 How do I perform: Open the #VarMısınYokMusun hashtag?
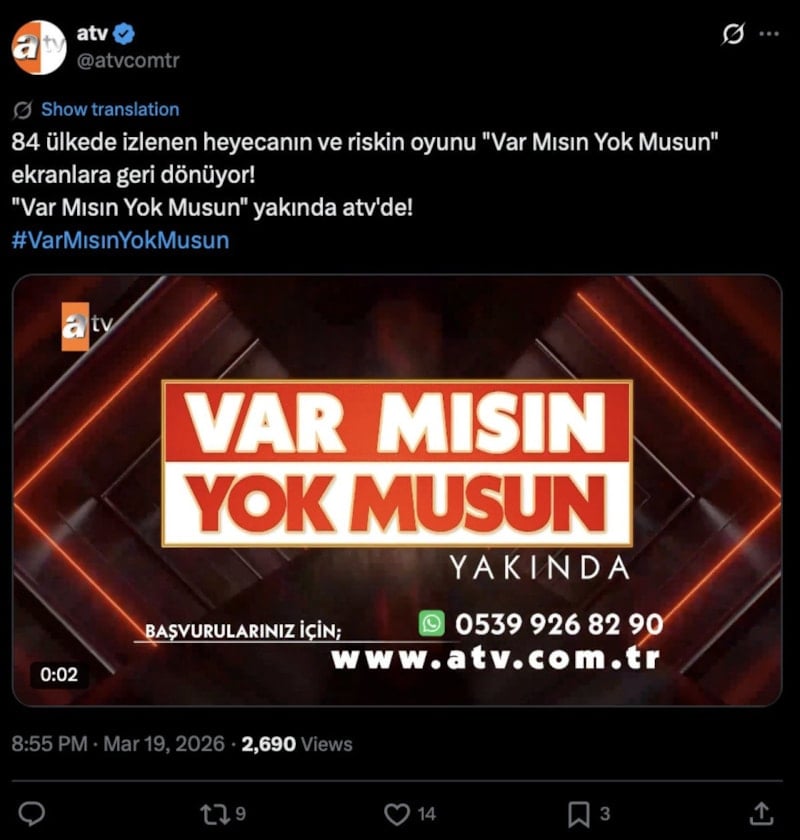(x=121, y=240)
